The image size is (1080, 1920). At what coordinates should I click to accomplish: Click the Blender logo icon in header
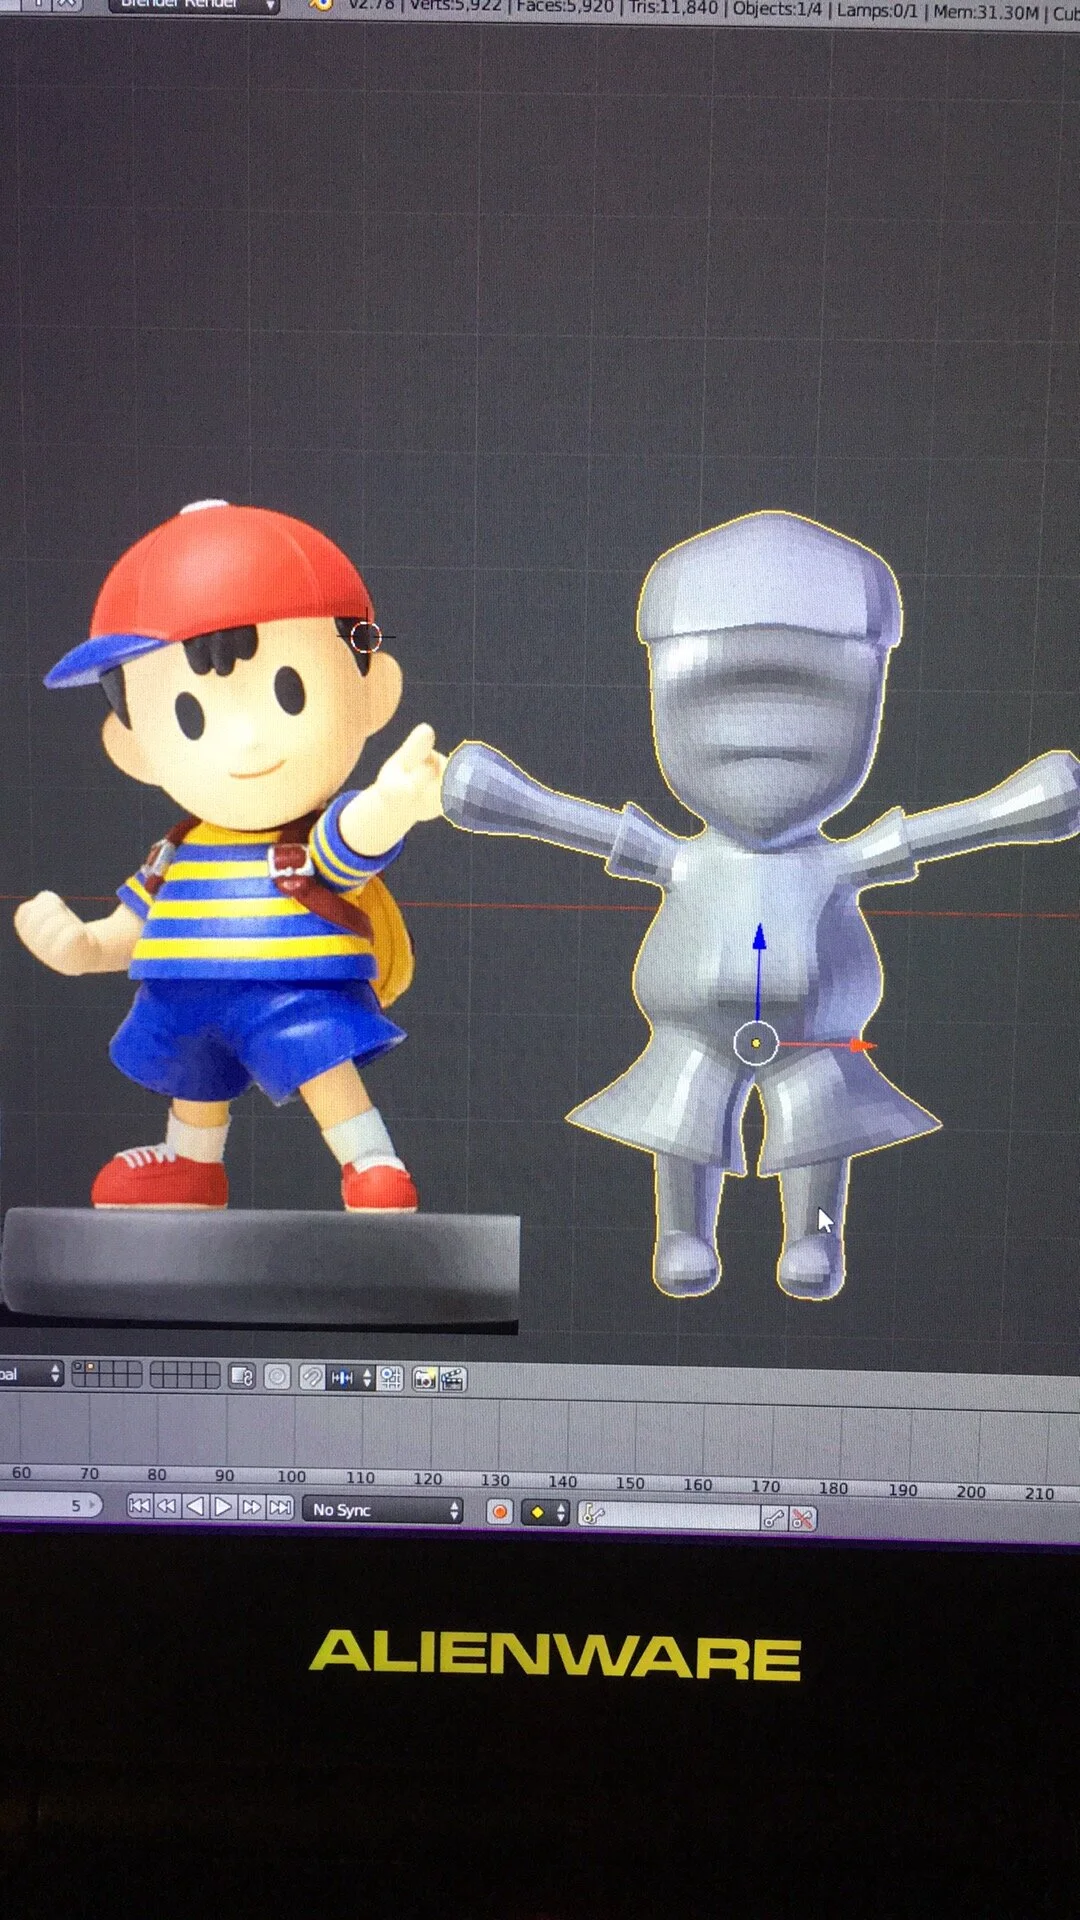tap(320, 4)
